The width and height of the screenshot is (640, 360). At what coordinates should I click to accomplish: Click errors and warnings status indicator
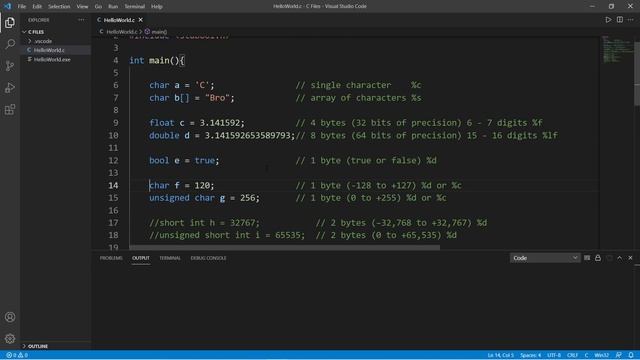click(17, 355)
